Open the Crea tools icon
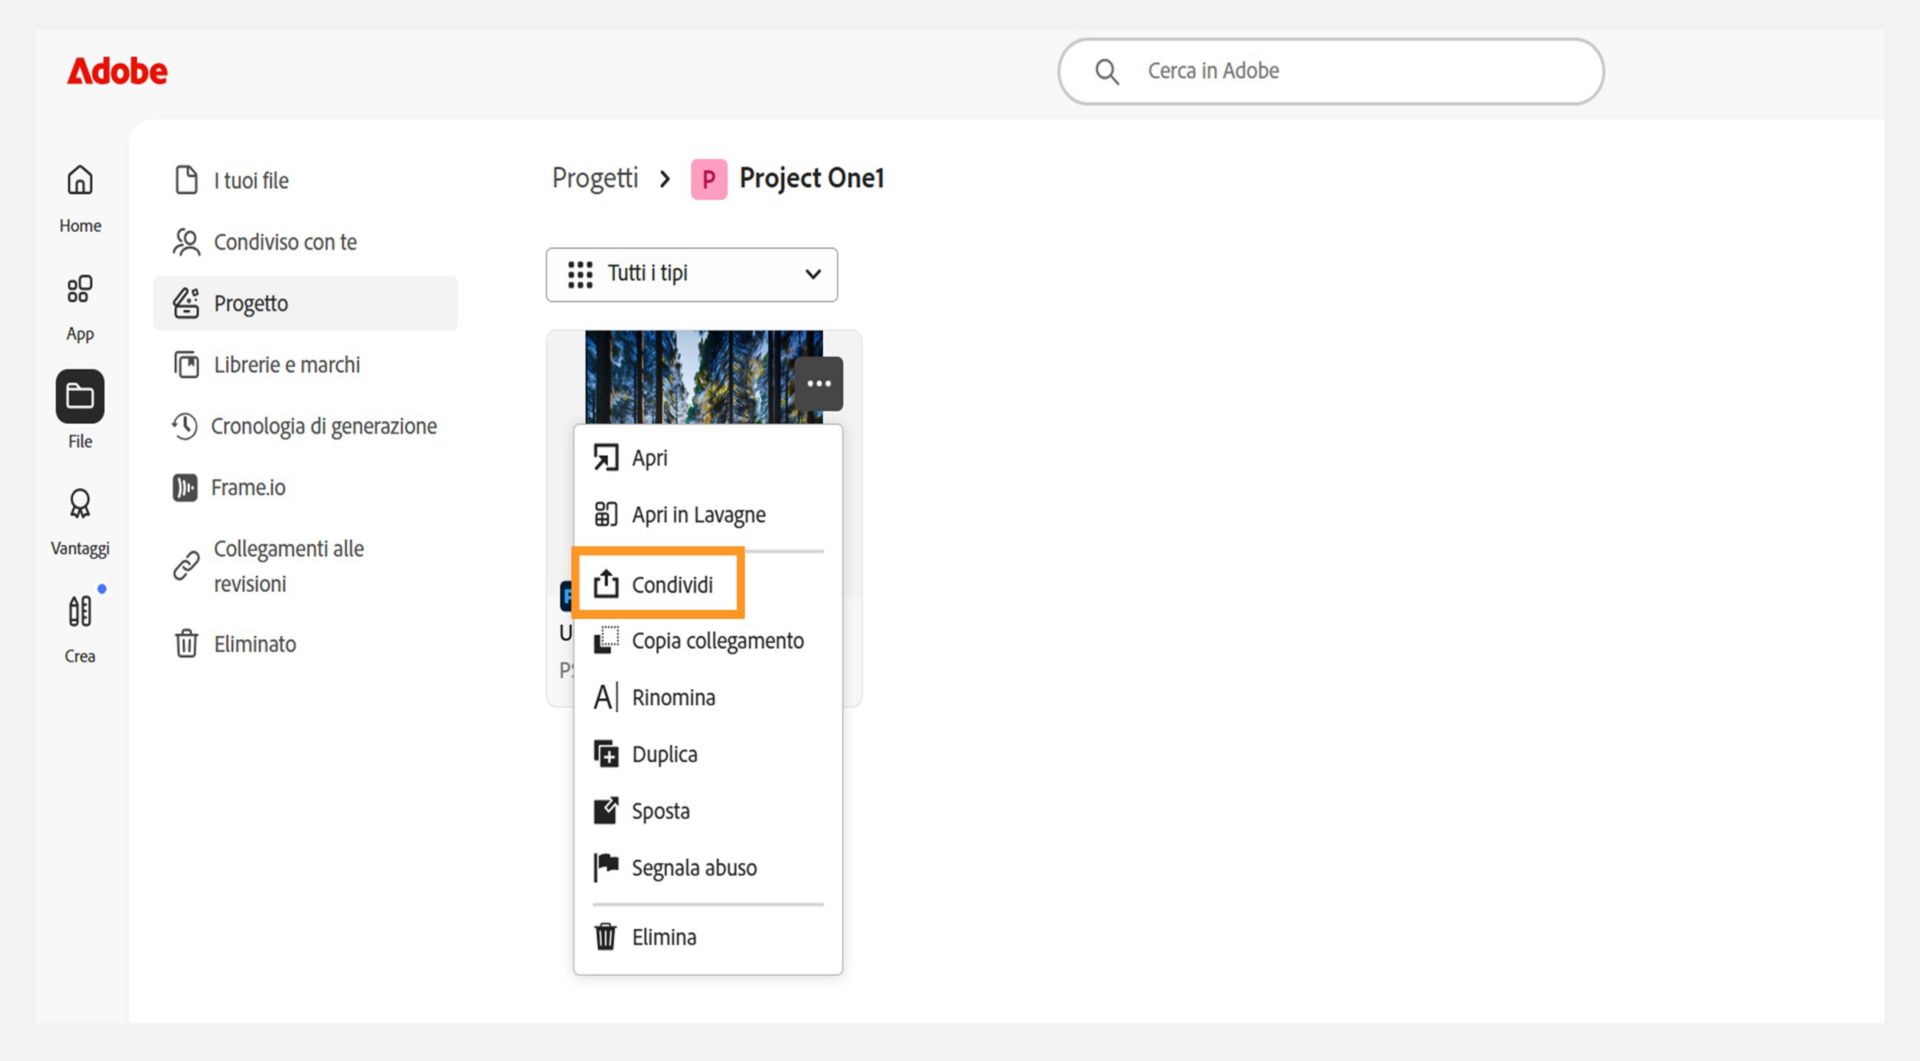The height and width of the screenshot is (1061, 1920). [80, 611]
